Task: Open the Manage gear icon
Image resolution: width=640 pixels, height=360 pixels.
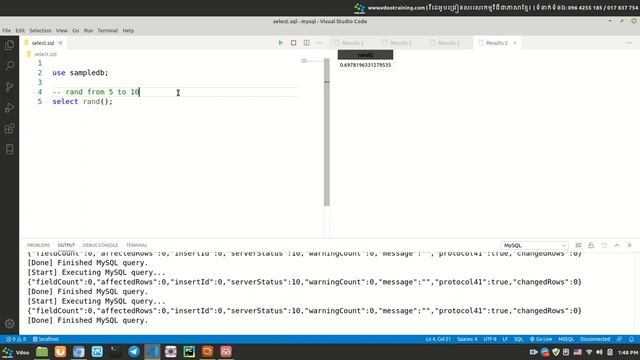Action: (9, 324)
